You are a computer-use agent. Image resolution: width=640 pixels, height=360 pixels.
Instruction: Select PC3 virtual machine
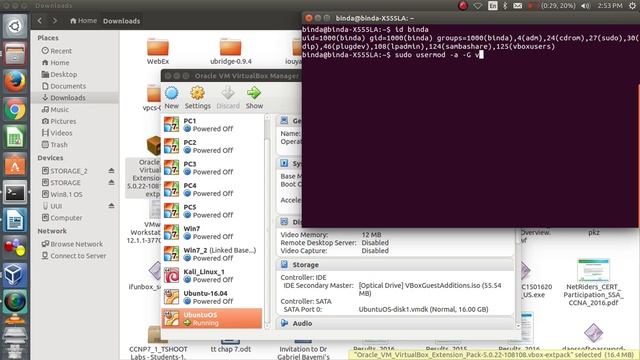pos(212,168)
